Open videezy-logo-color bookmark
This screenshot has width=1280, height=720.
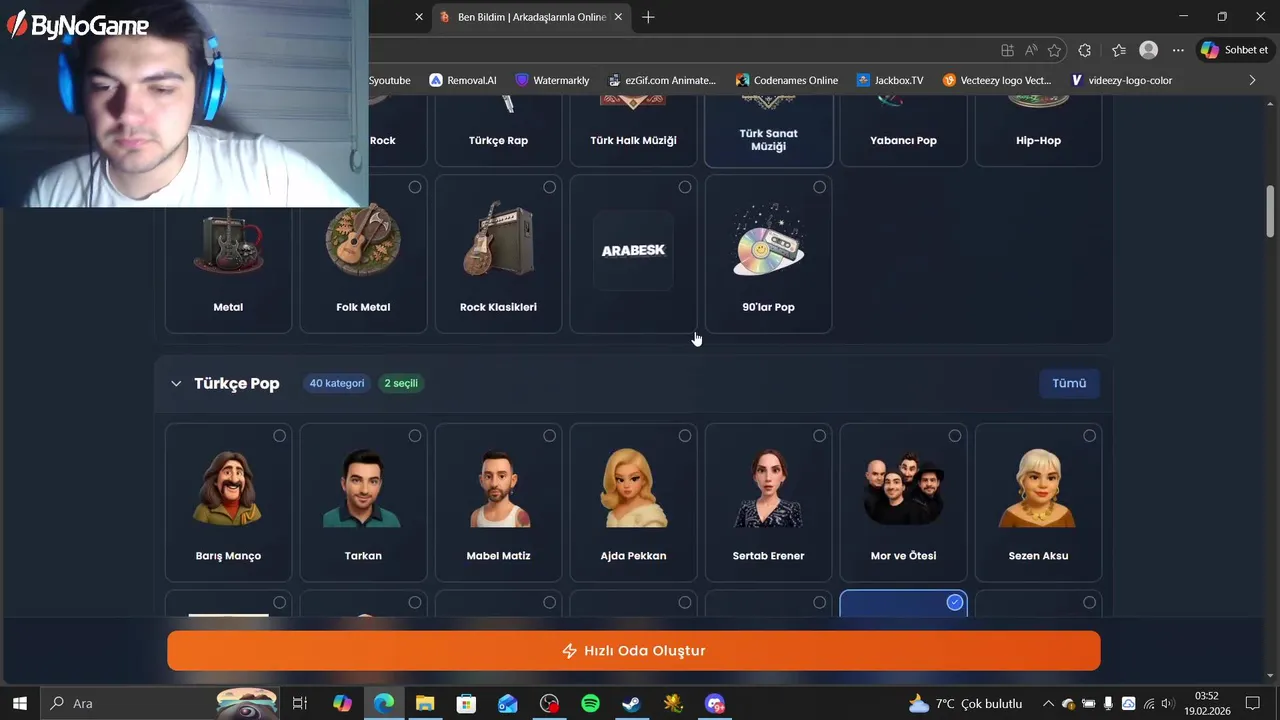coord(1120,80)
